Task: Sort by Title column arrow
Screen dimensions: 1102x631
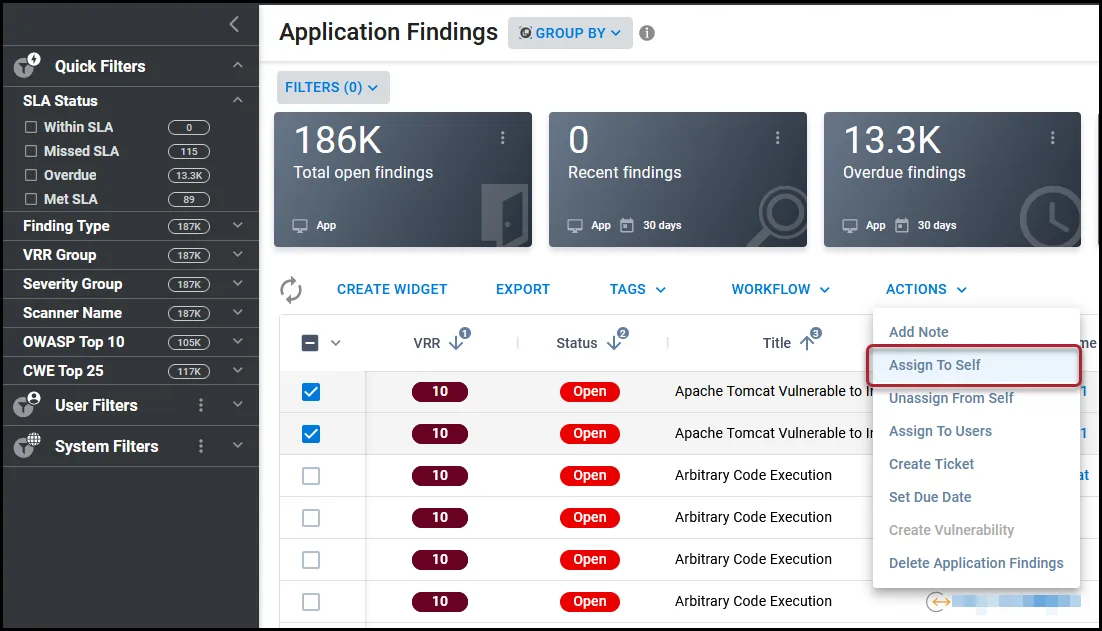Action: (x=806, y=342)
